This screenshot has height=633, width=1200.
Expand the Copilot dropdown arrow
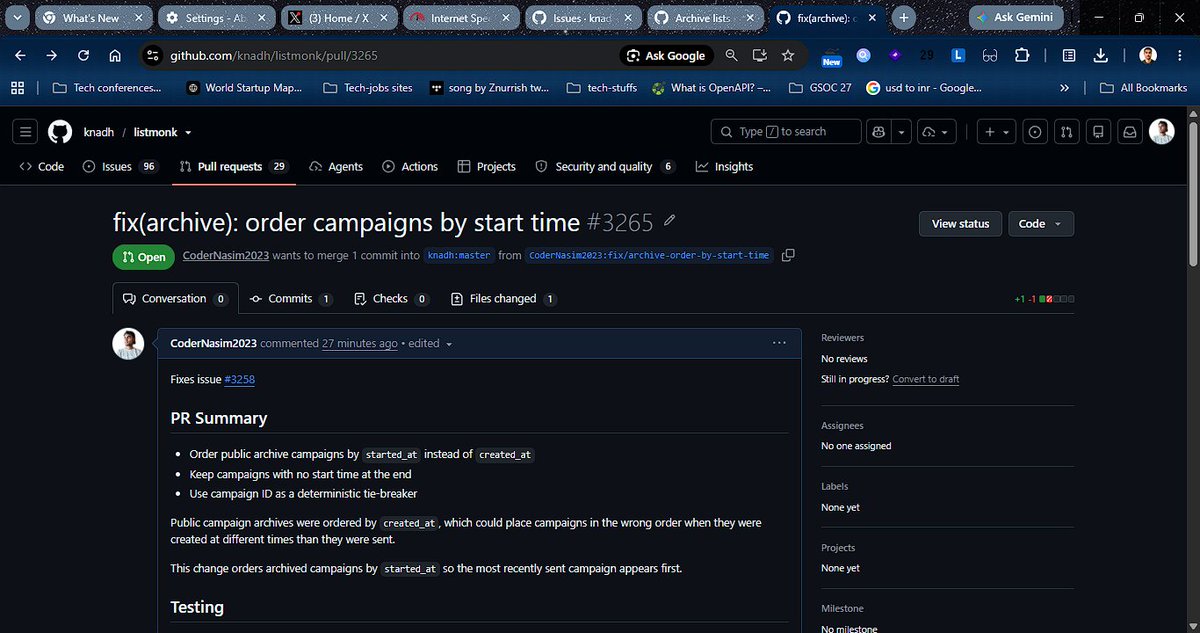[901, 132]
